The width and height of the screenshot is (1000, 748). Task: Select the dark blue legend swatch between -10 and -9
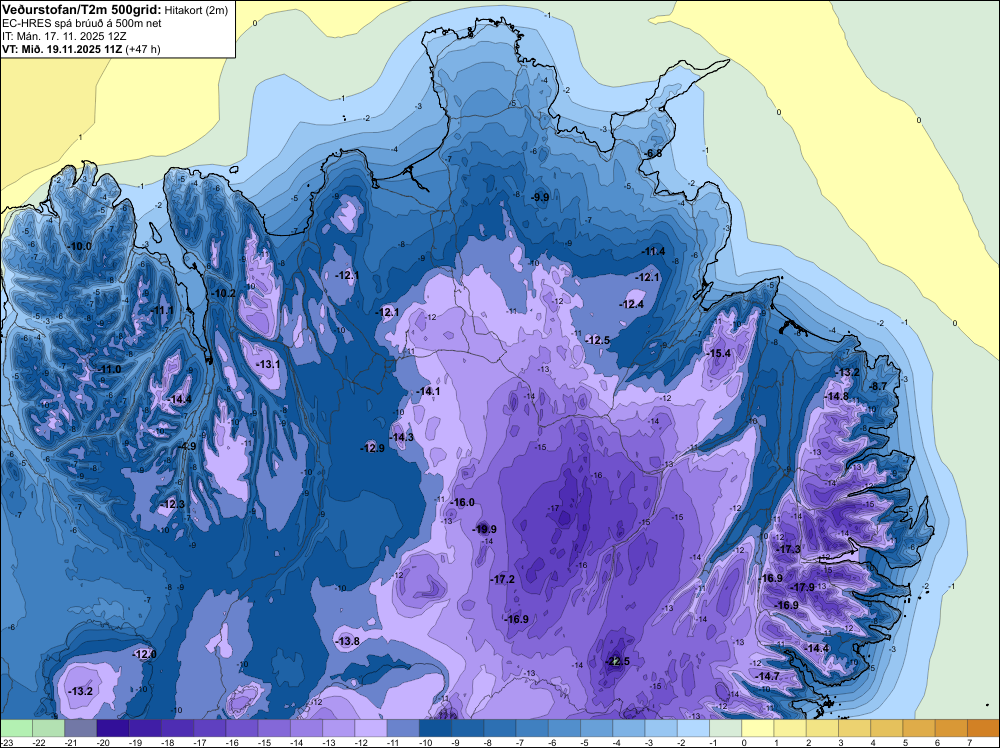click(436, 728)
